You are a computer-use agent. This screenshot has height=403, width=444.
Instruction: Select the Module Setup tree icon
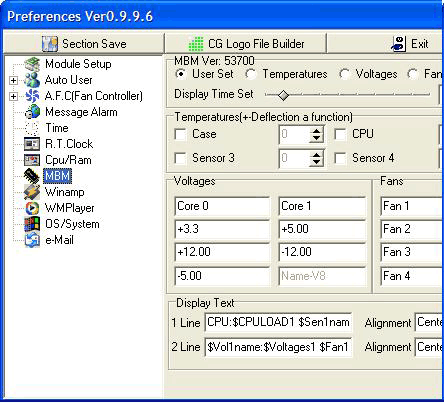32,64
